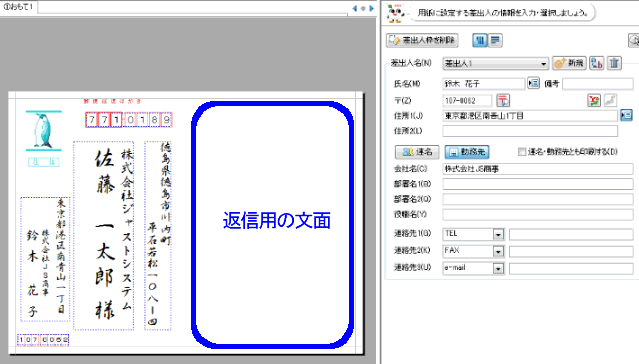The height and width of the screenshot is (364, 639).
Task: Click the penguin stamp image
Action: [x=44, y=130]
